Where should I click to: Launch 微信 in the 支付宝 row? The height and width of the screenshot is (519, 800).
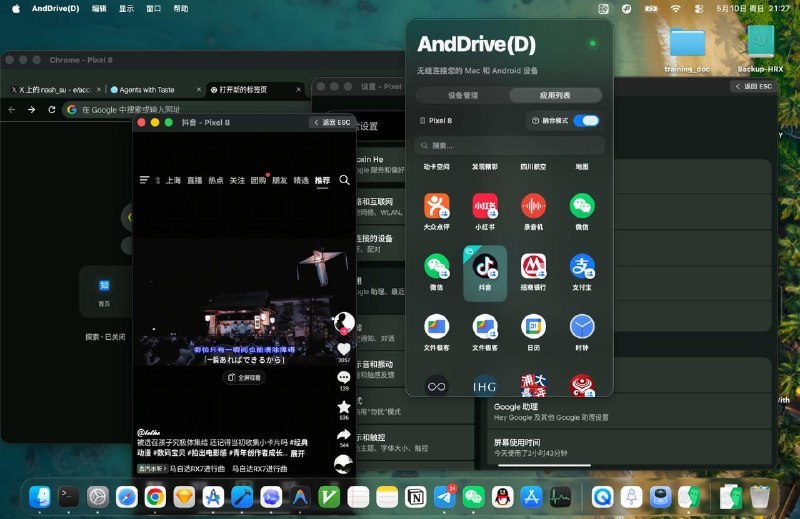point(437,266)
